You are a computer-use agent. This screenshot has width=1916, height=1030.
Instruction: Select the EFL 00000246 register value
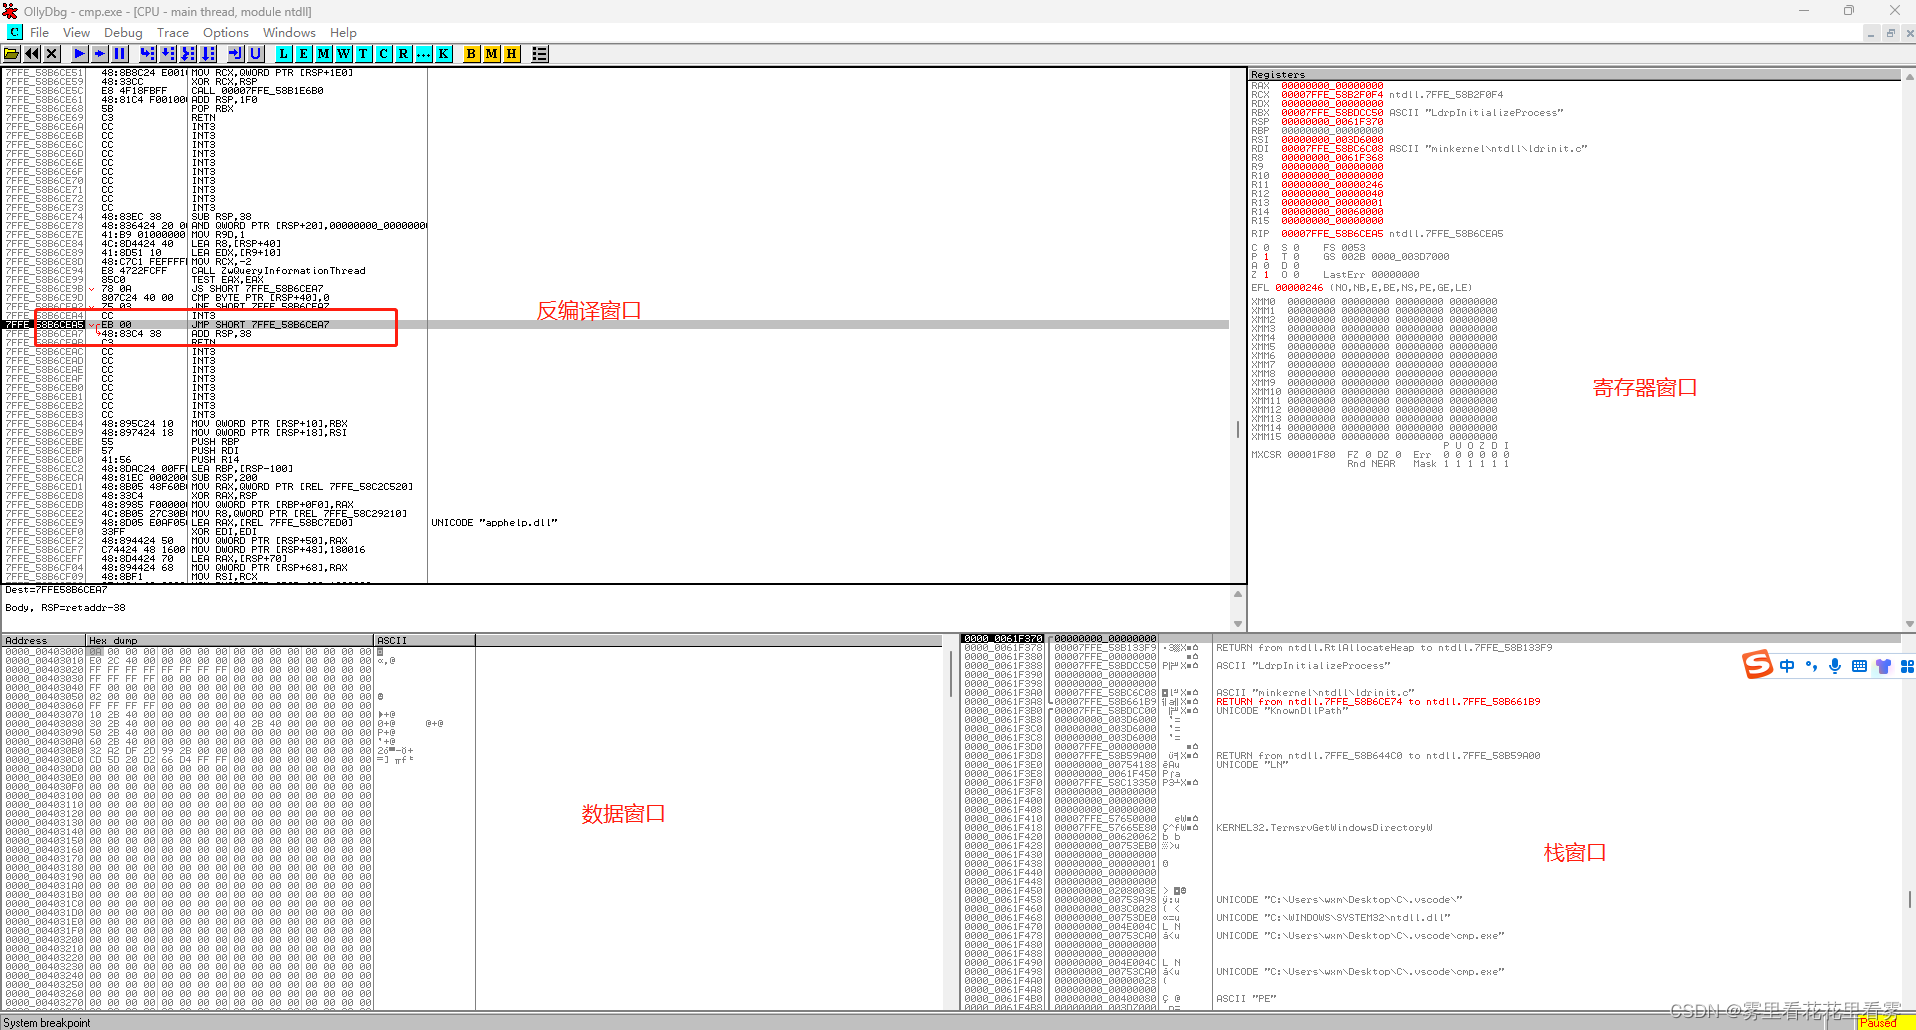pos(1299,288)
